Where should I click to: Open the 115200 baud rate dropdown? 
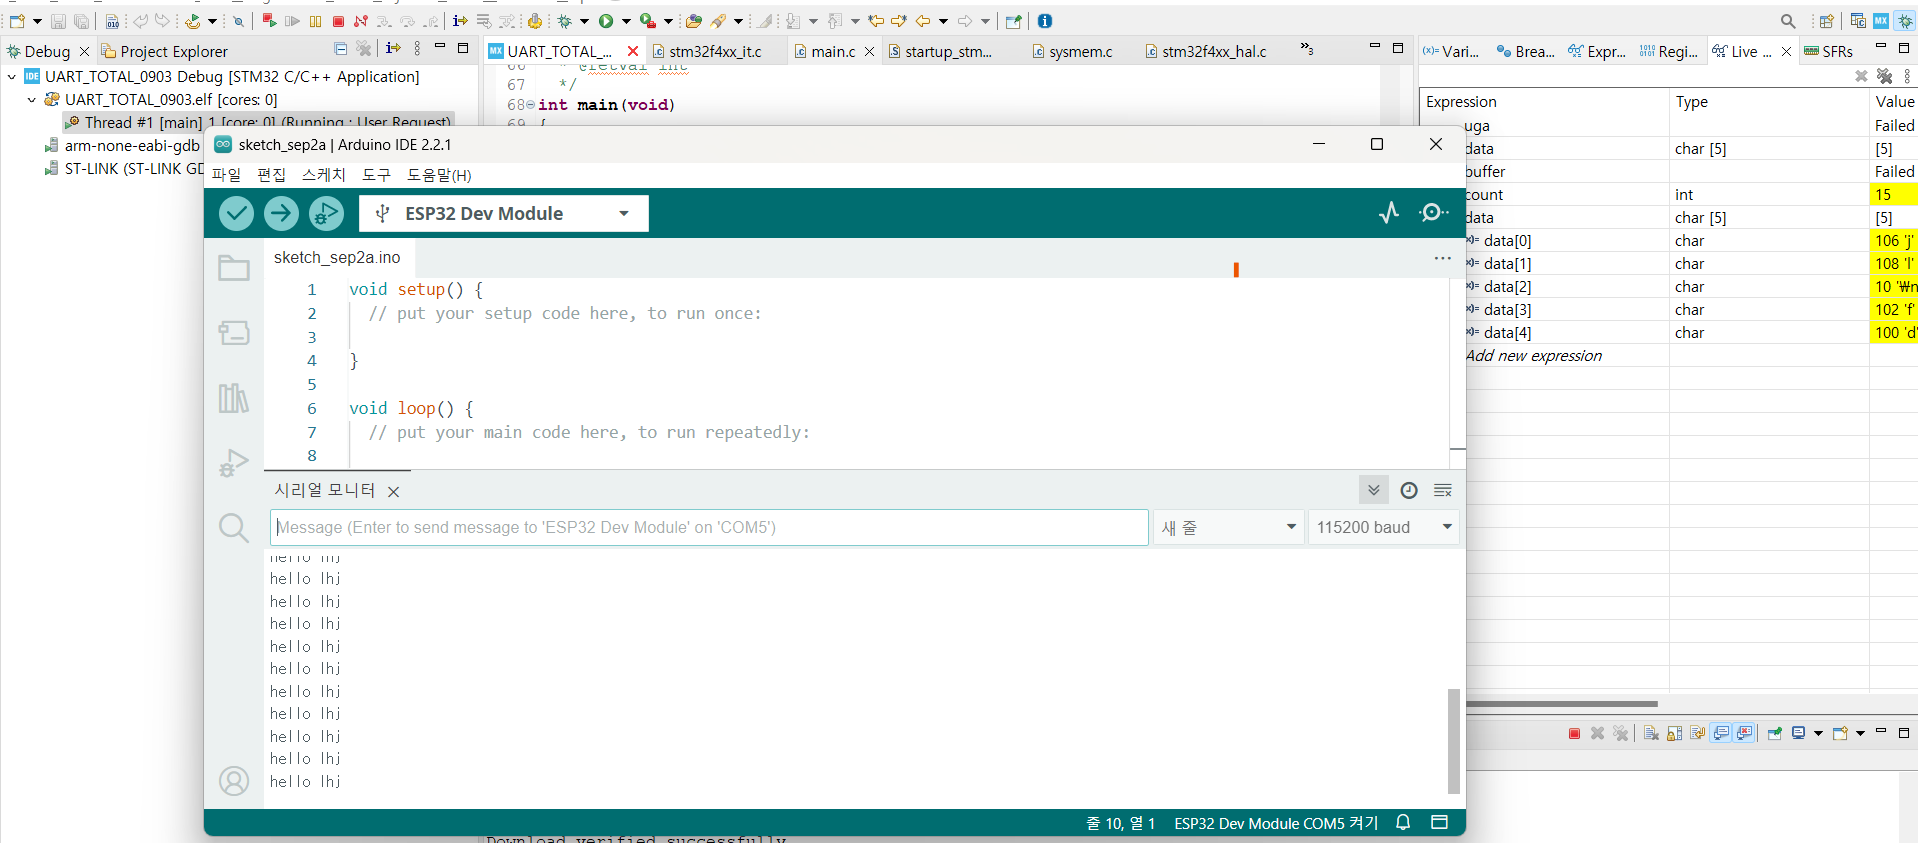[x=1384, y=527]
